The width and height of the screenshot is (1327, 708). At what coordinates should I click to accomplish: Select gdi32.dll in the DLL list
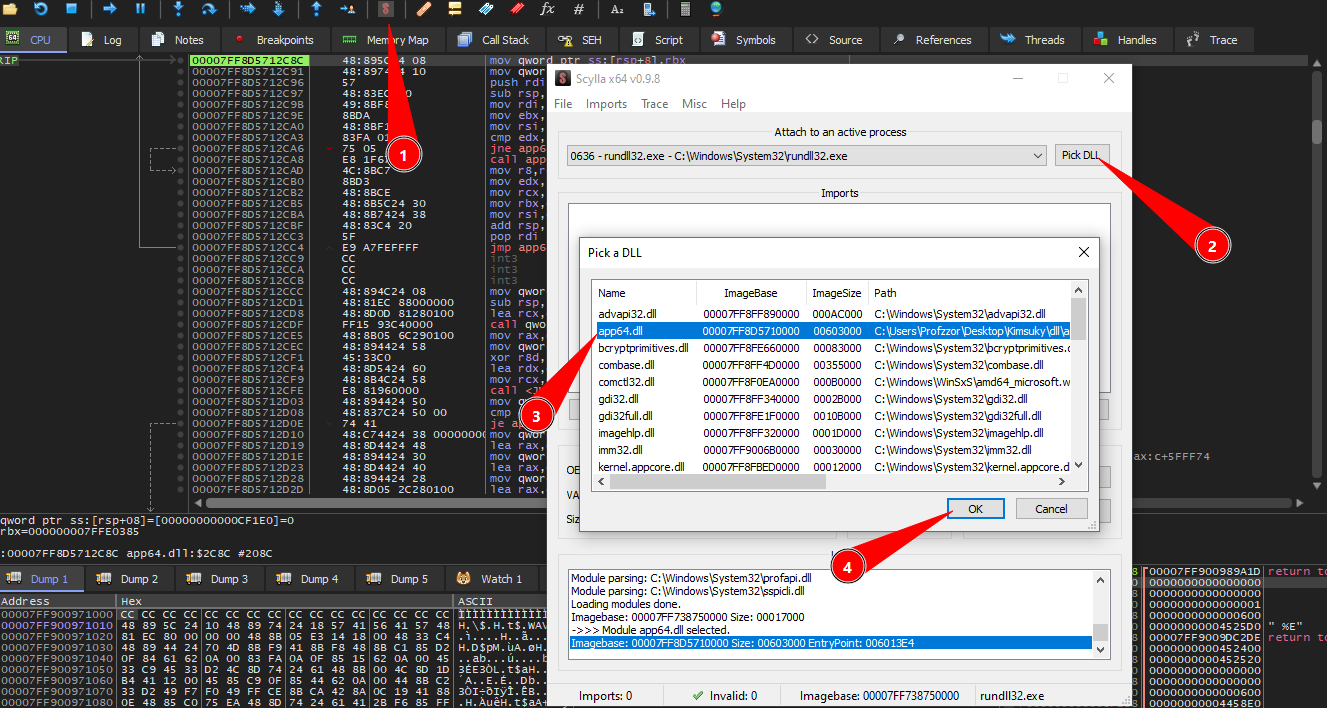pyautogui.click(x=619, y=399)
